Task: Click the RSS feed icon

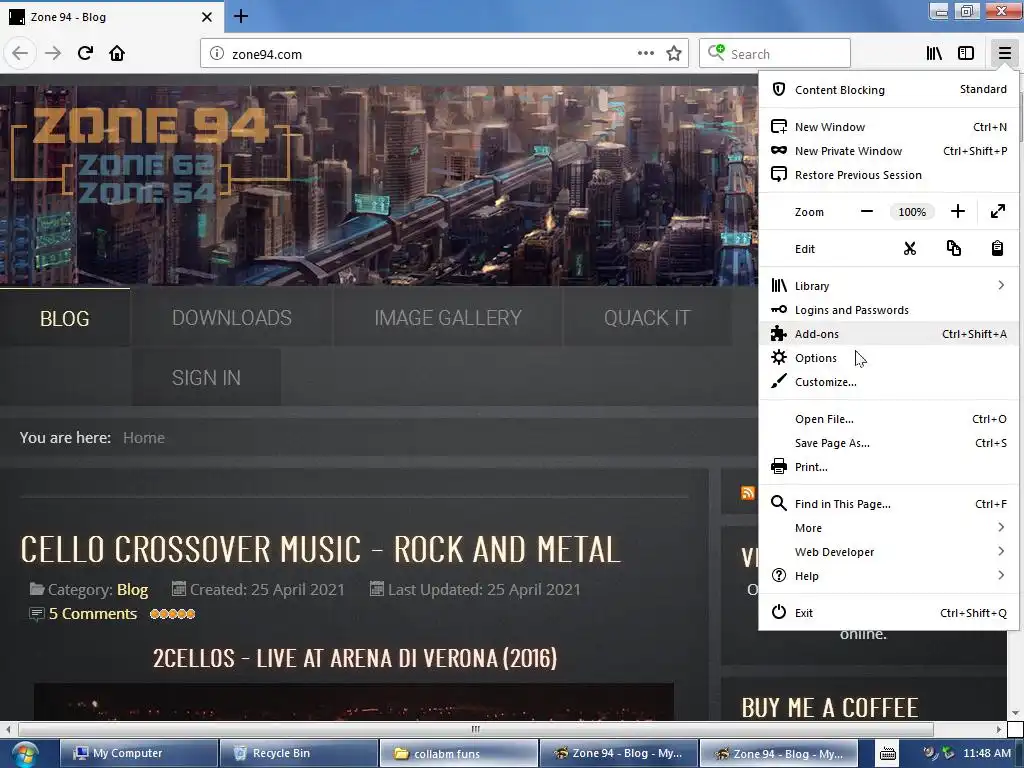Action: (x=748, y=493)
